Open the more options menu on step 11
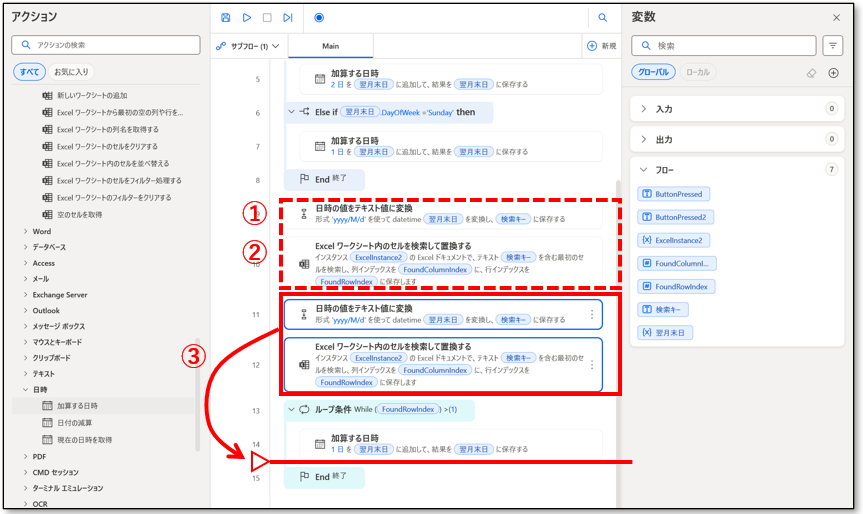This screenshot has height=514, width=863. (x=592, y=314)
